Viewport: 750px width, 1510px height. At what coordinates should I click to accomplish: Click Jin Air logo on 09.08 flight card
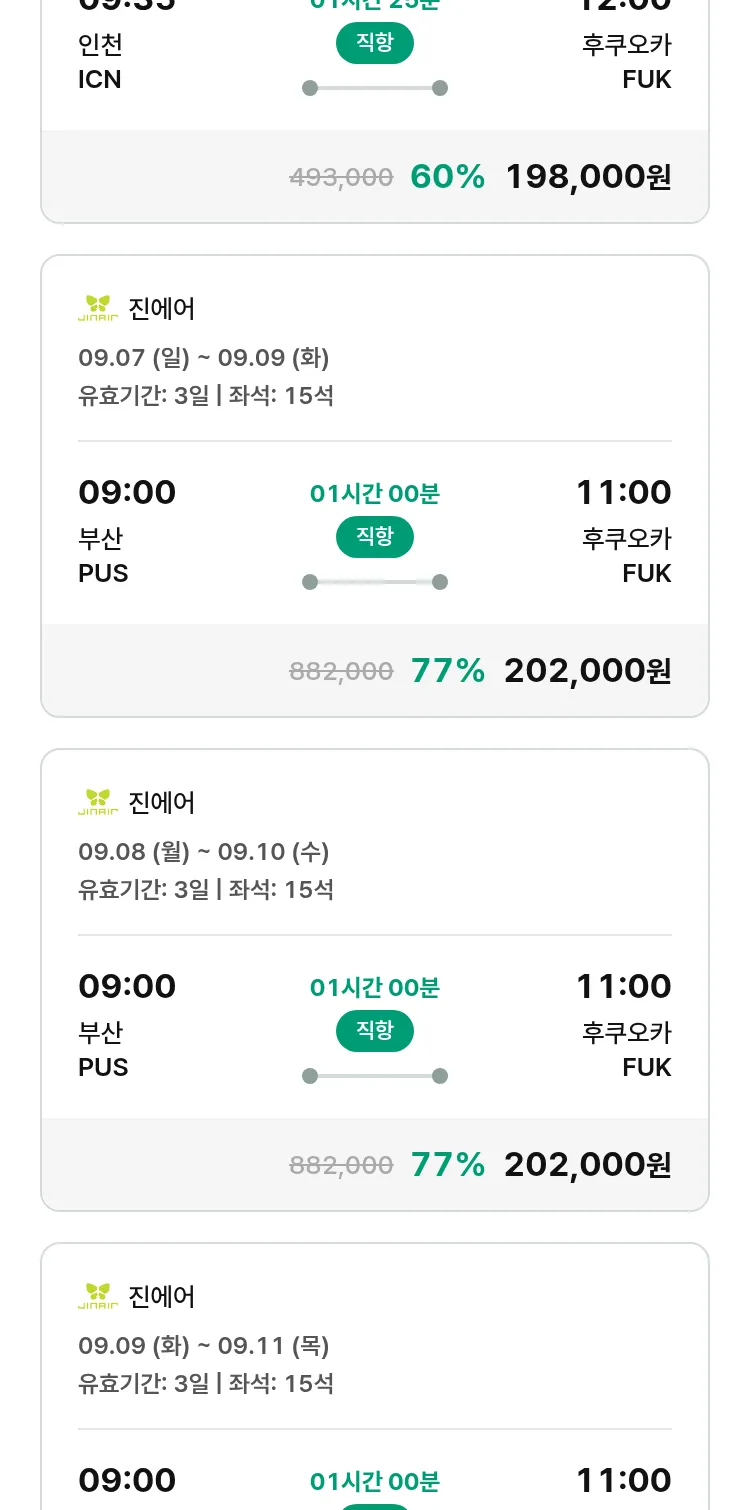[98, 802]
